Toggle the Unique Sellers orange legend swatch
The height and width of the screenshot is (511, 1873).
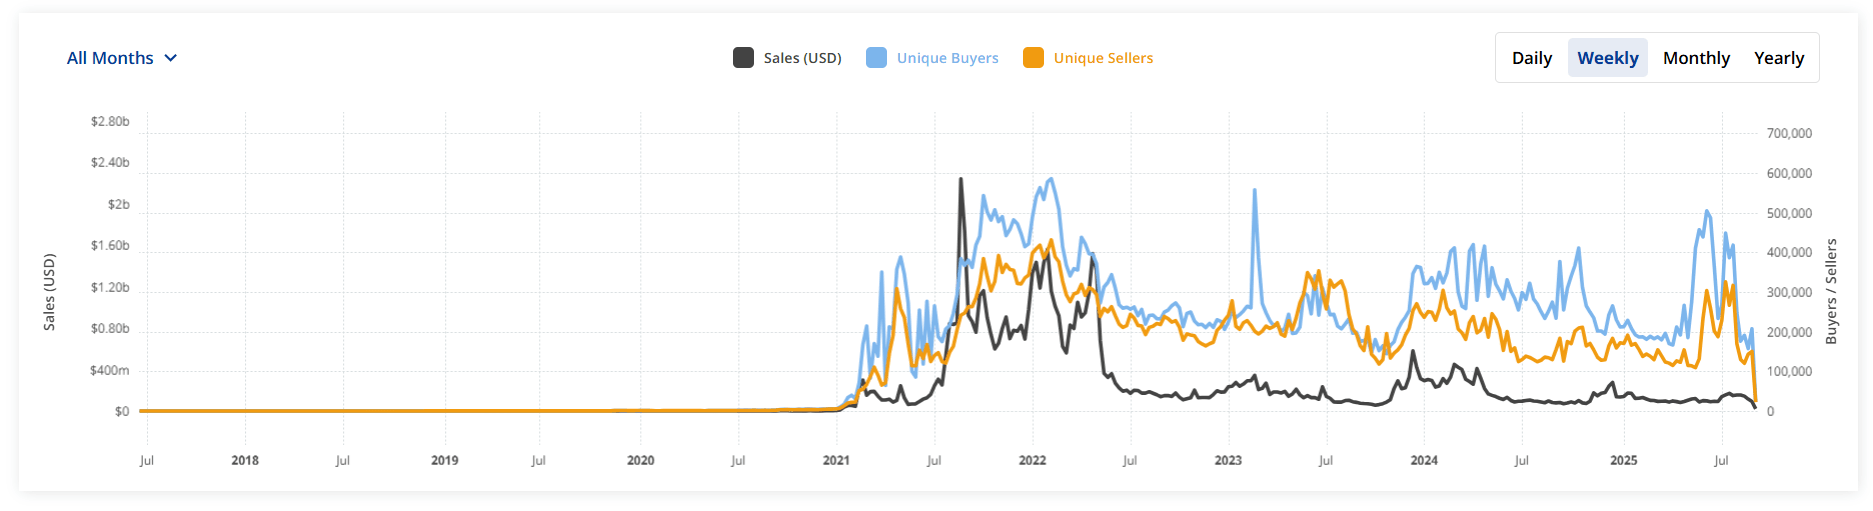click(1033, 58)
